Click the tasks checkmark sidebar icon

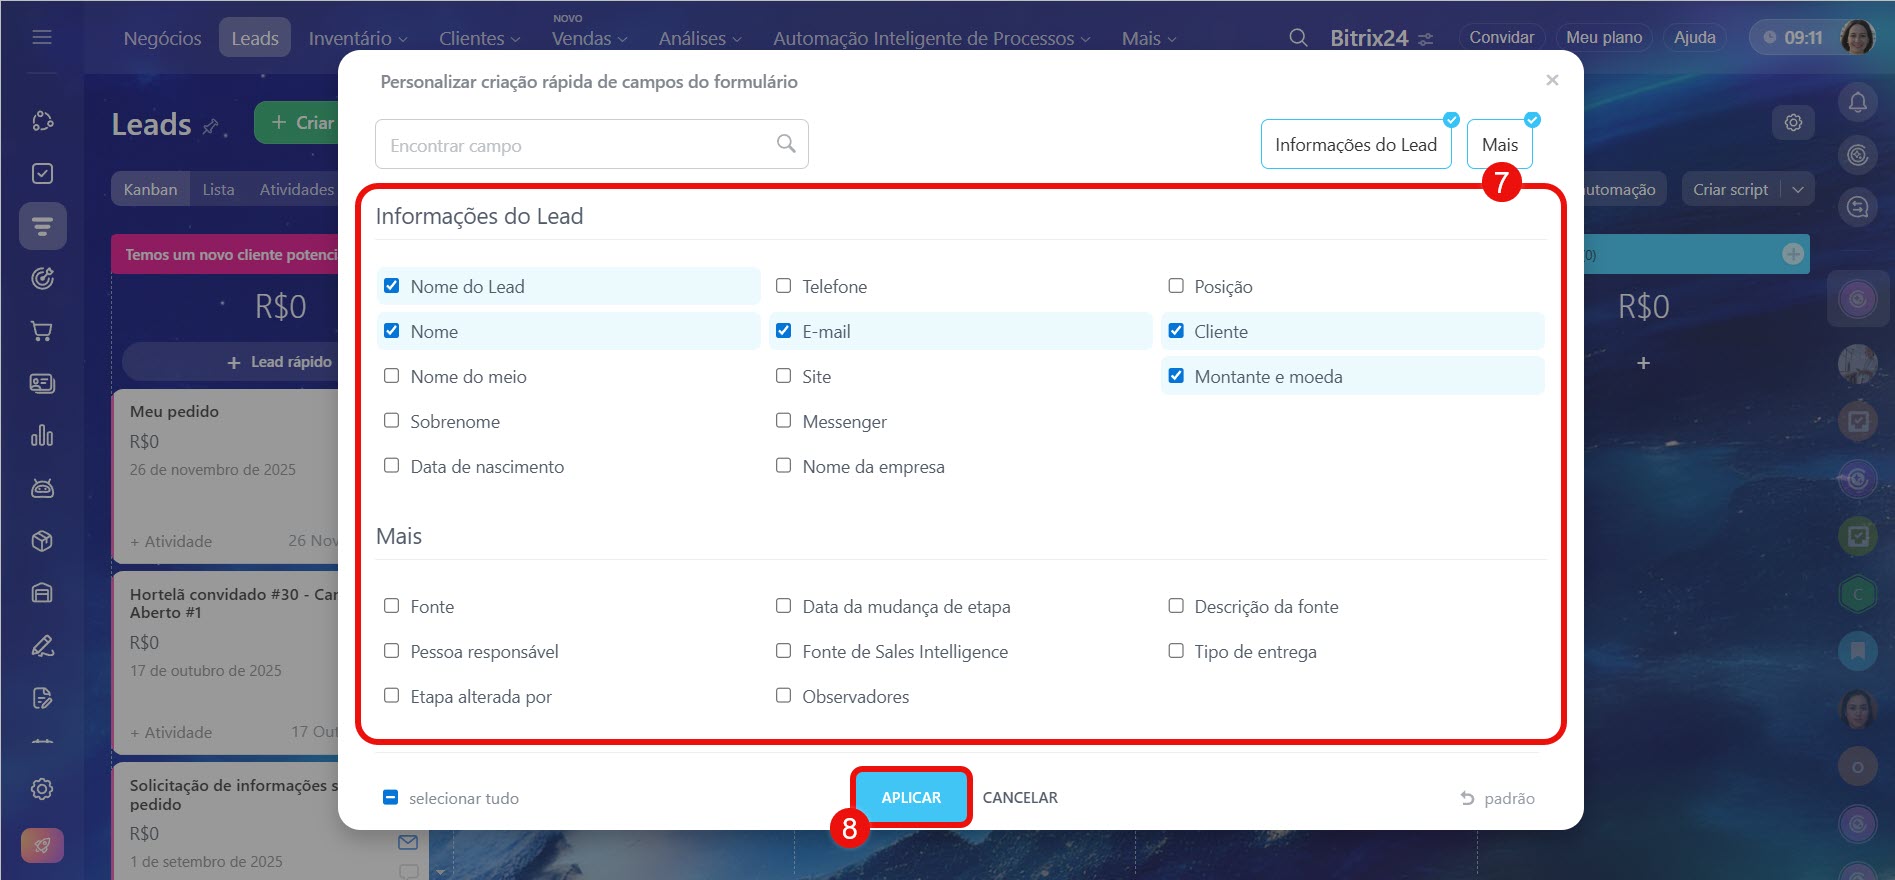tap(42, 174)
